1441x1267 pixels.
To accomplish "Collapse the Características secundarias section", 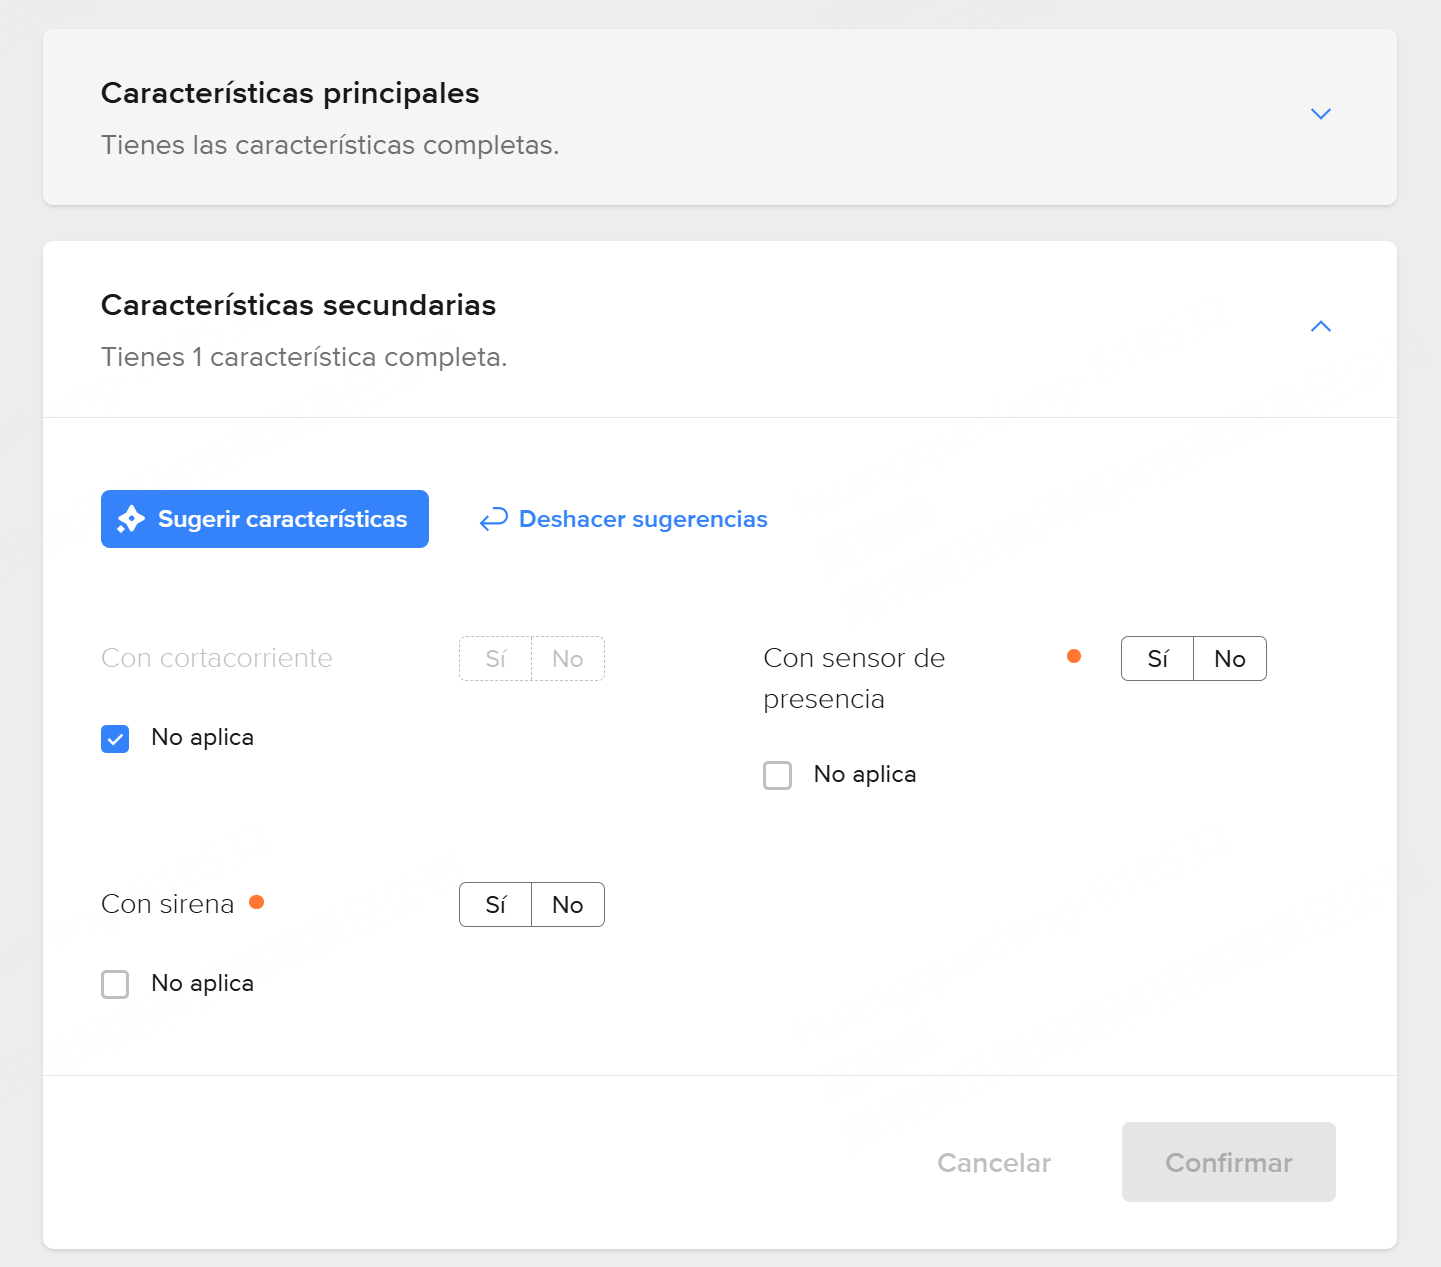I will (1321, 326).
